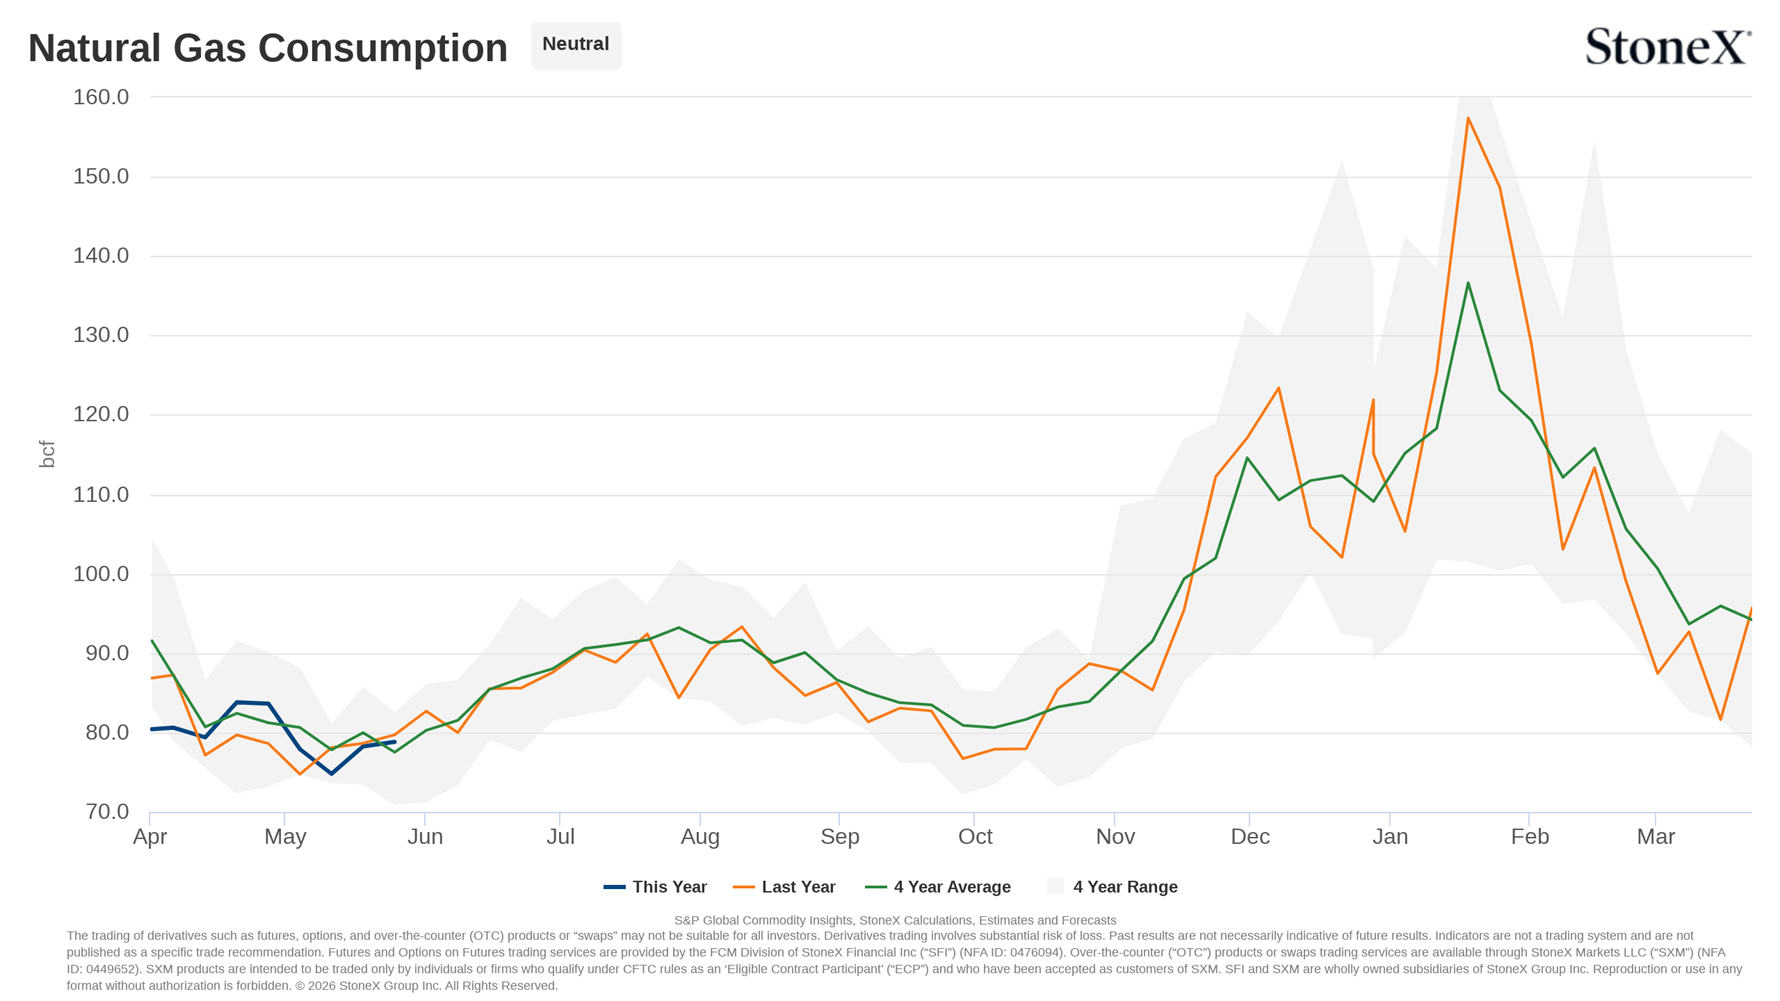This screenshot has width=1780, height=1001.
Task: Select the Apr tick on x-axis
Action: point(150,837)
